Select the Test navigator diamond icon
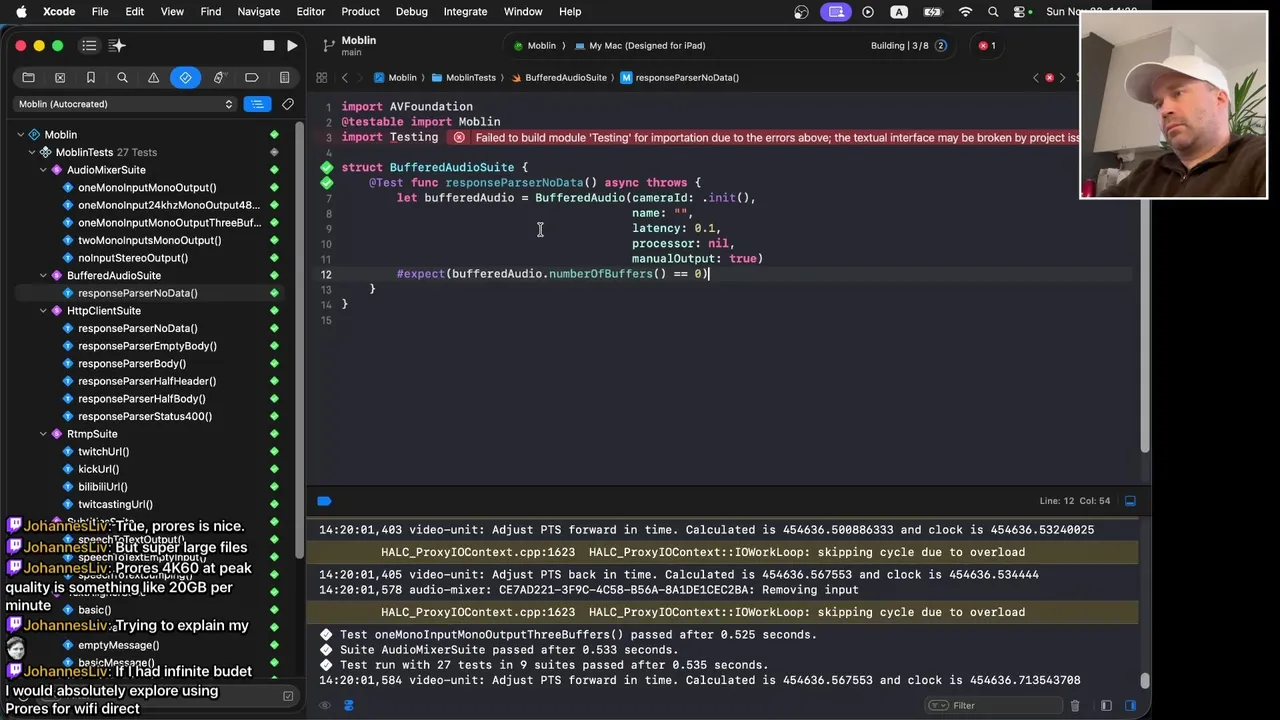The width and height of the screenshot is (1280, 720). 185,77
